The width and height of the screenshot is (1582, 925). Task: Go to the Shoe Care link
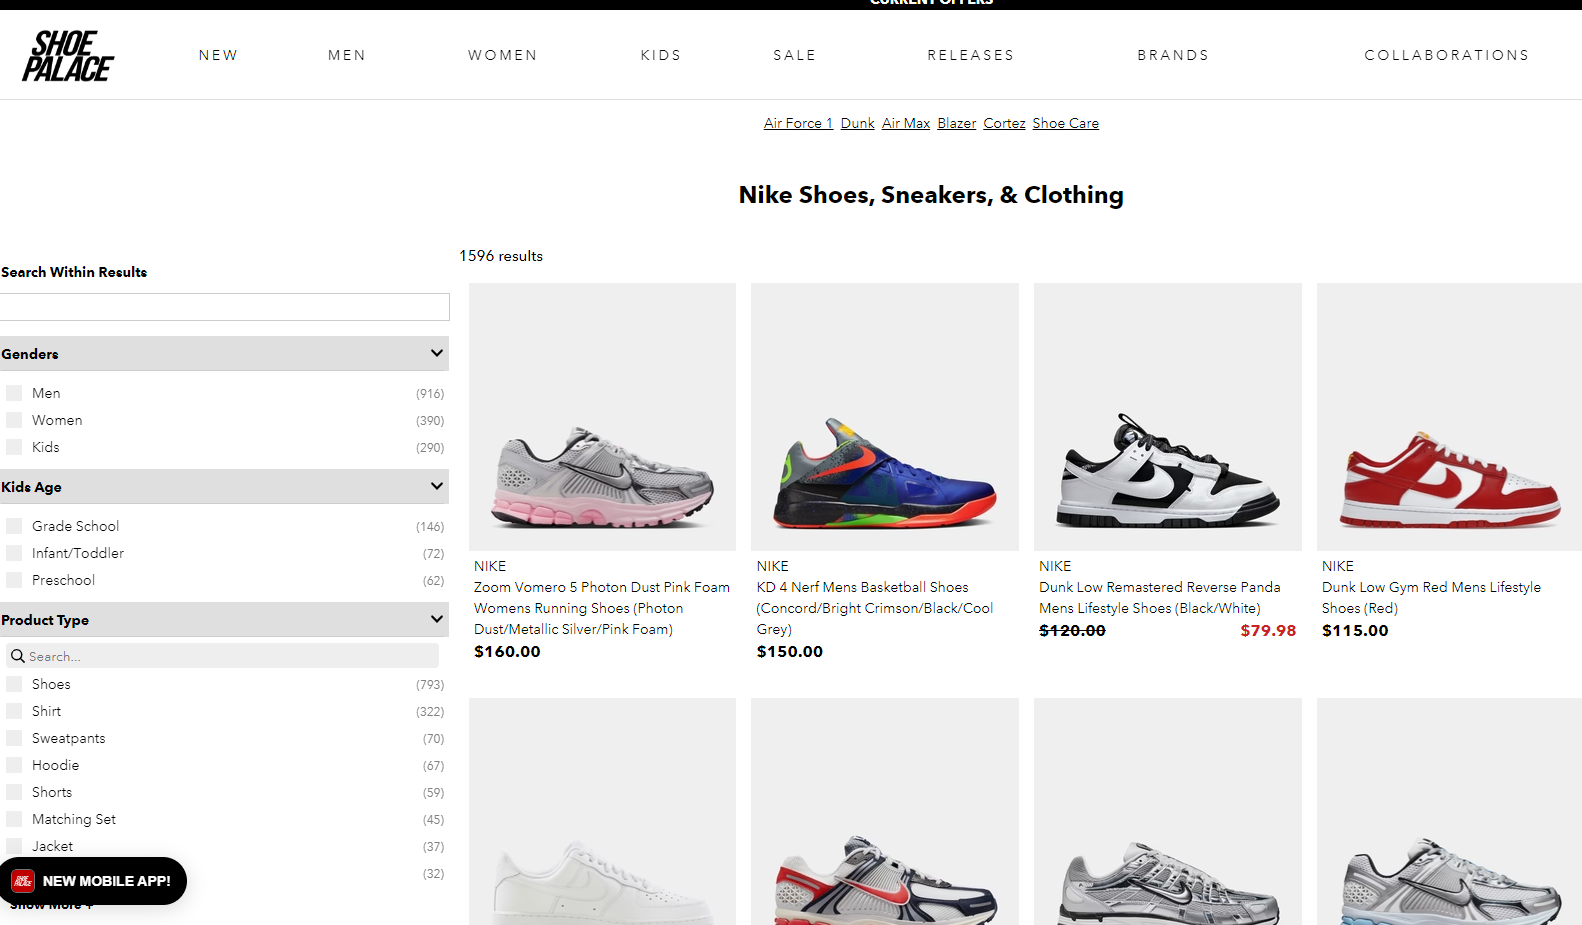[x=1065, y=123]
